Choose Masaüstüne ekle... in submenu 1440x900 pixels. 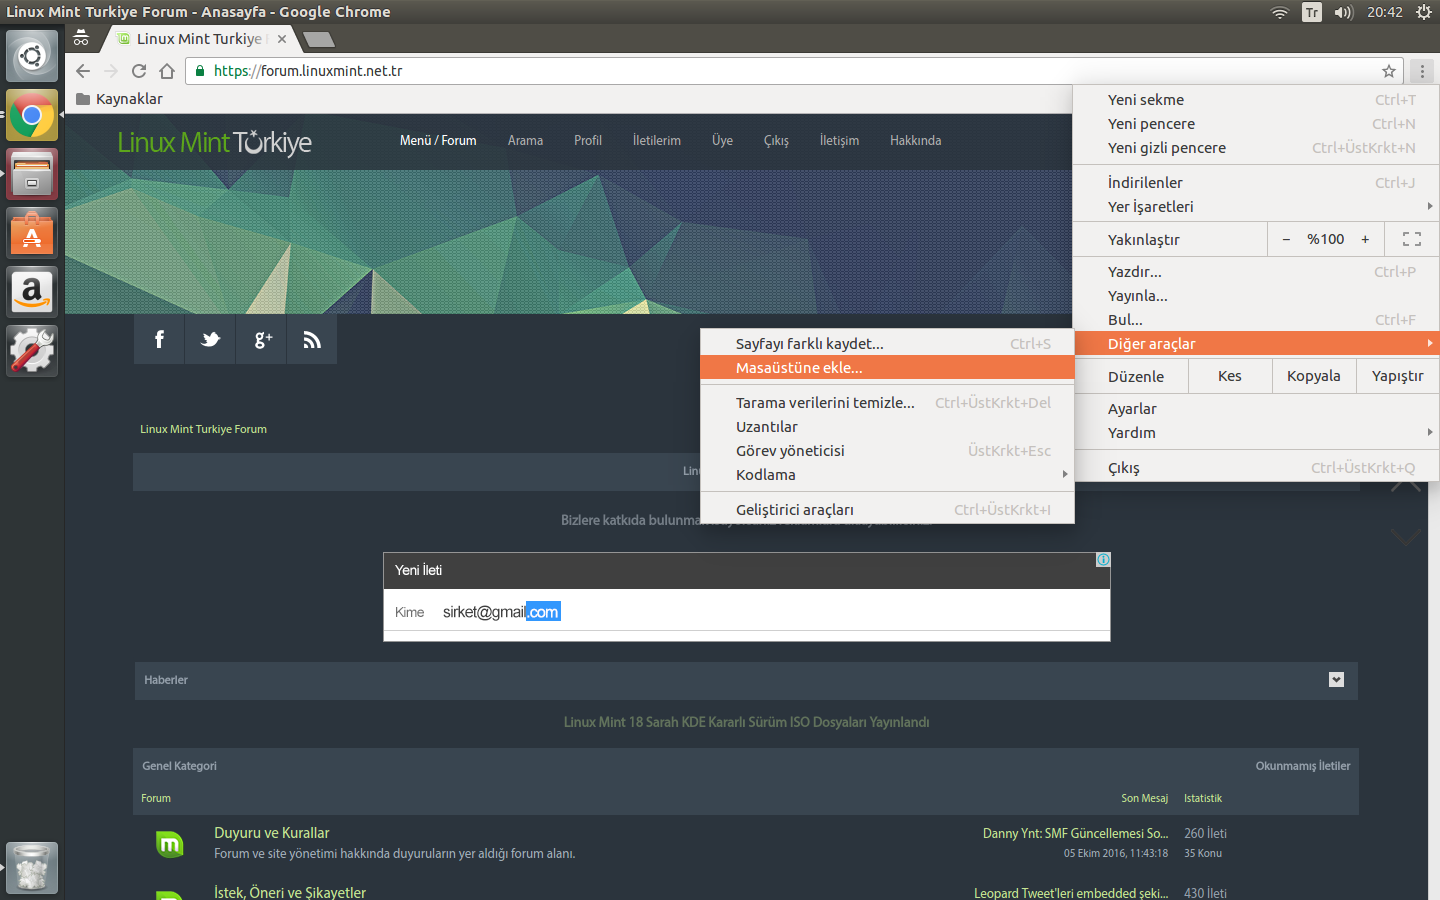tap(887, 368)
